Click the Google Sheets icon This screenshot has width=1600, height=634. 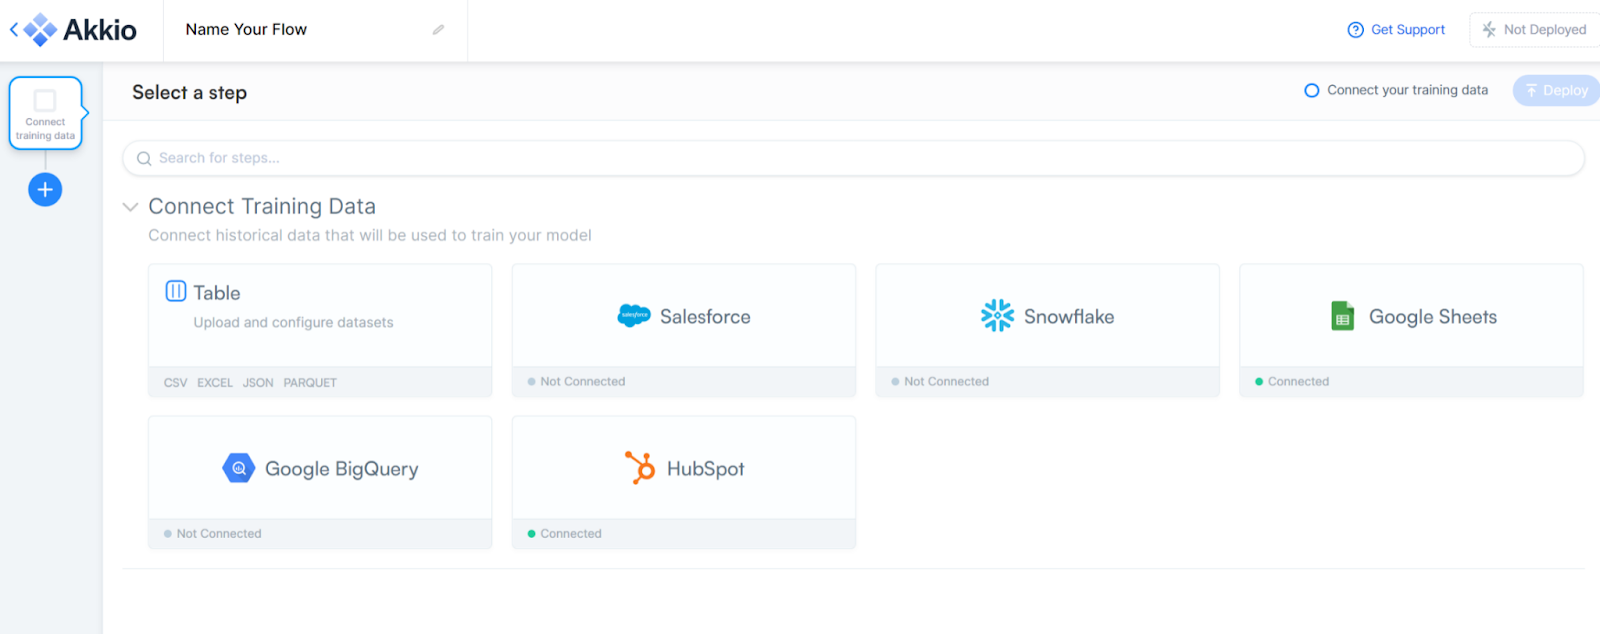coord(1342,316)
